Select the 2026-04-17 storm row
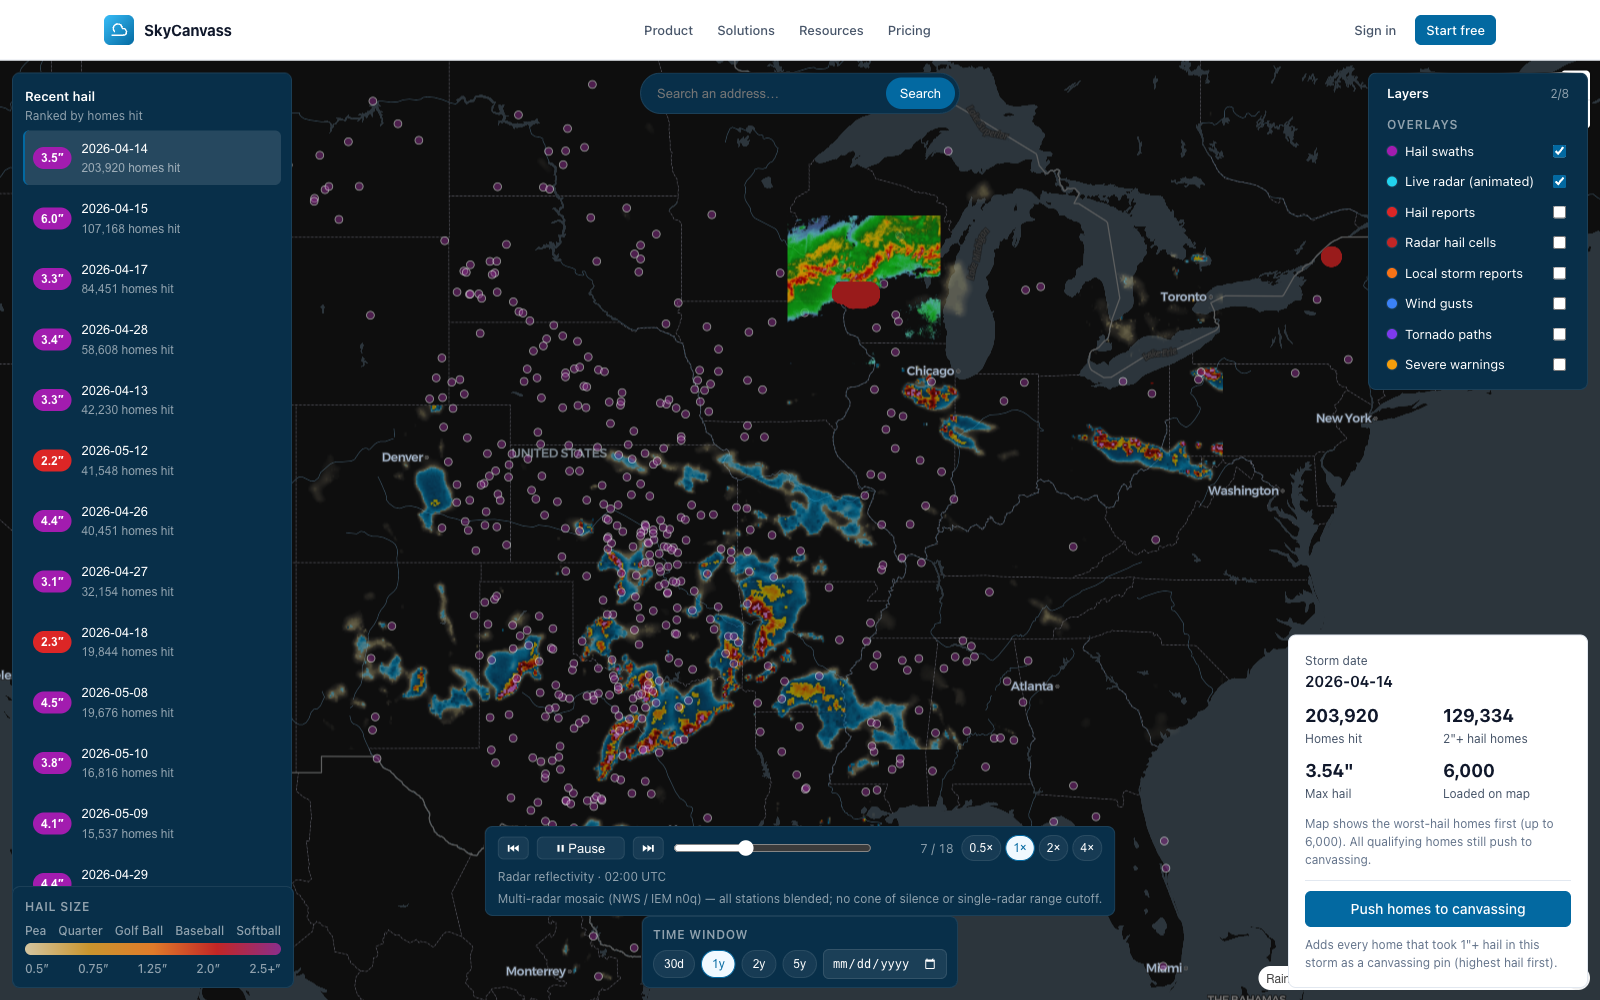This screenshot has height=1000, width=1600. tap(152, 279)
